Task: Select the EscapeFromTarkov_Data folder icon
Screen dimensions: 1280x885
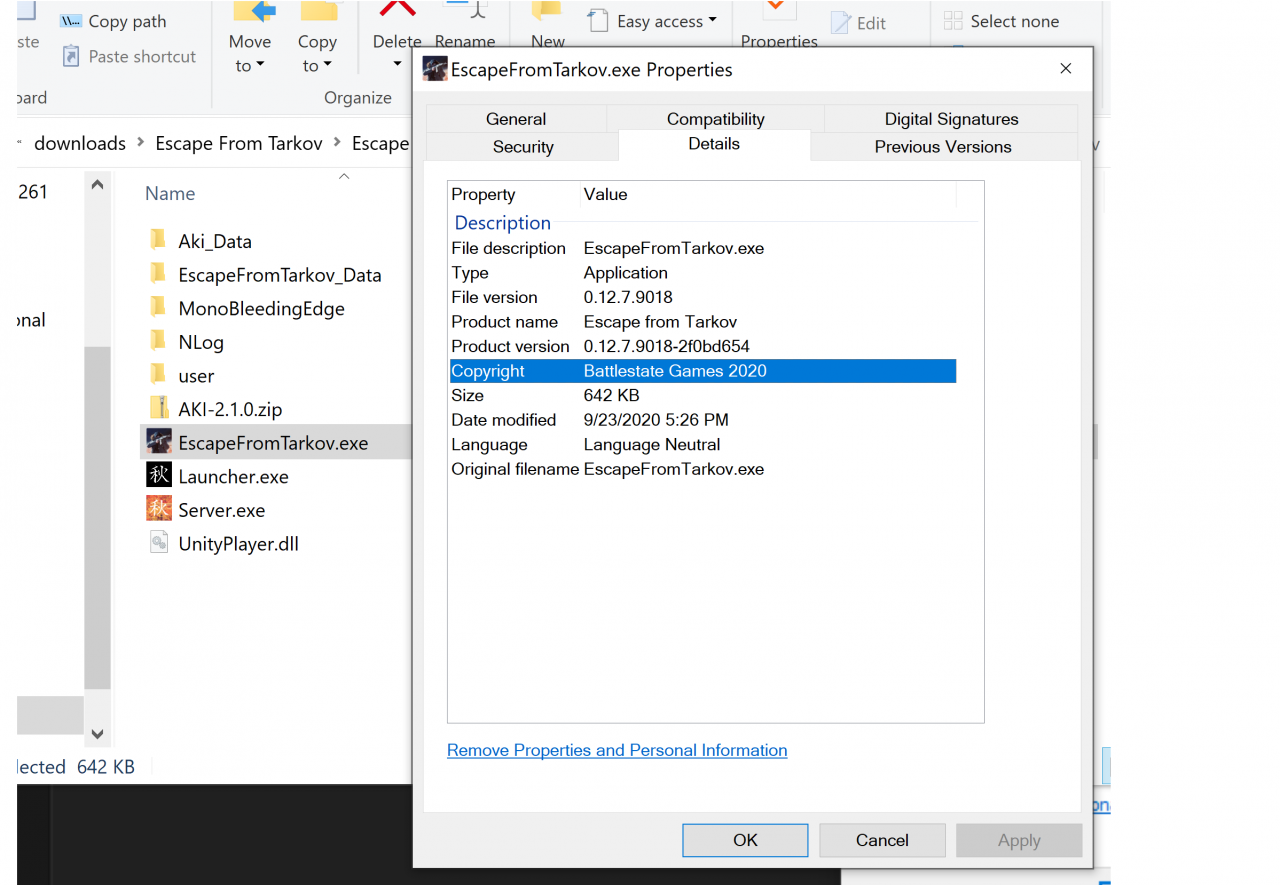Action: click(158, 274)
